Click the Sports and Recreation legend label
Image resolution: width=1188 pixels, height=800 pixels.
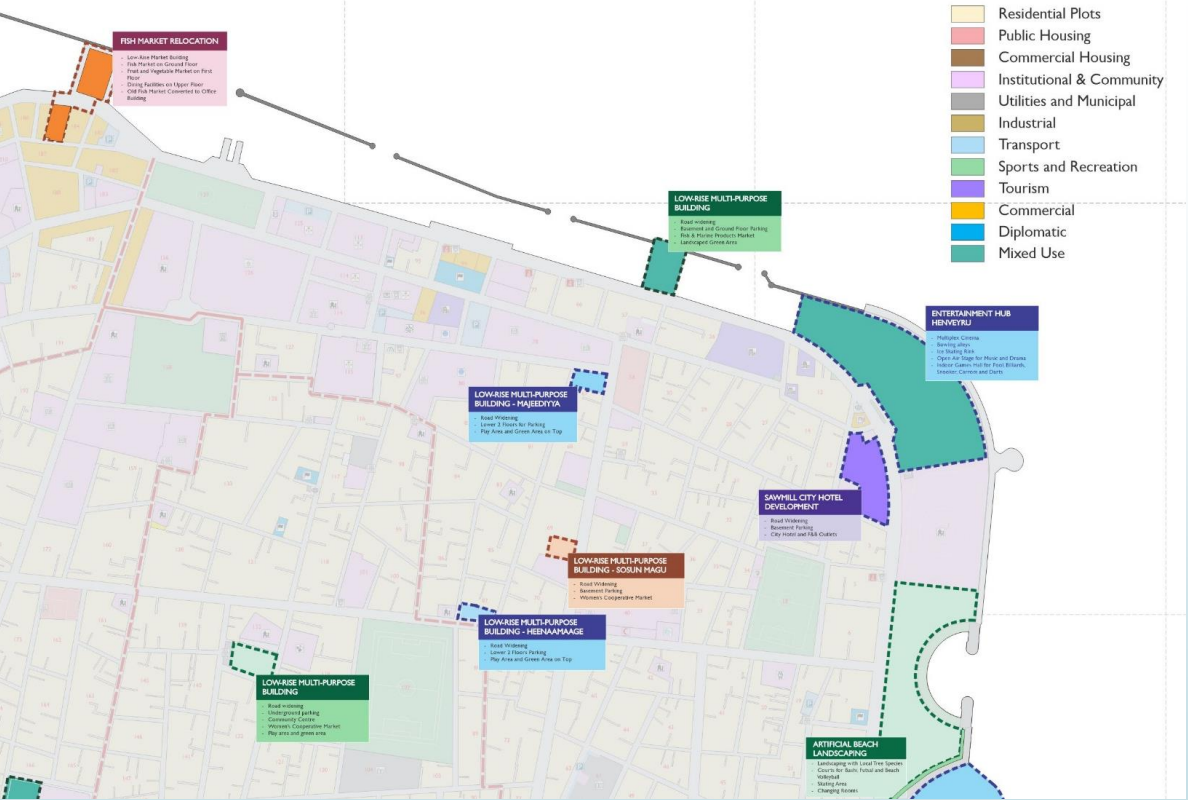coord(1067,167)
